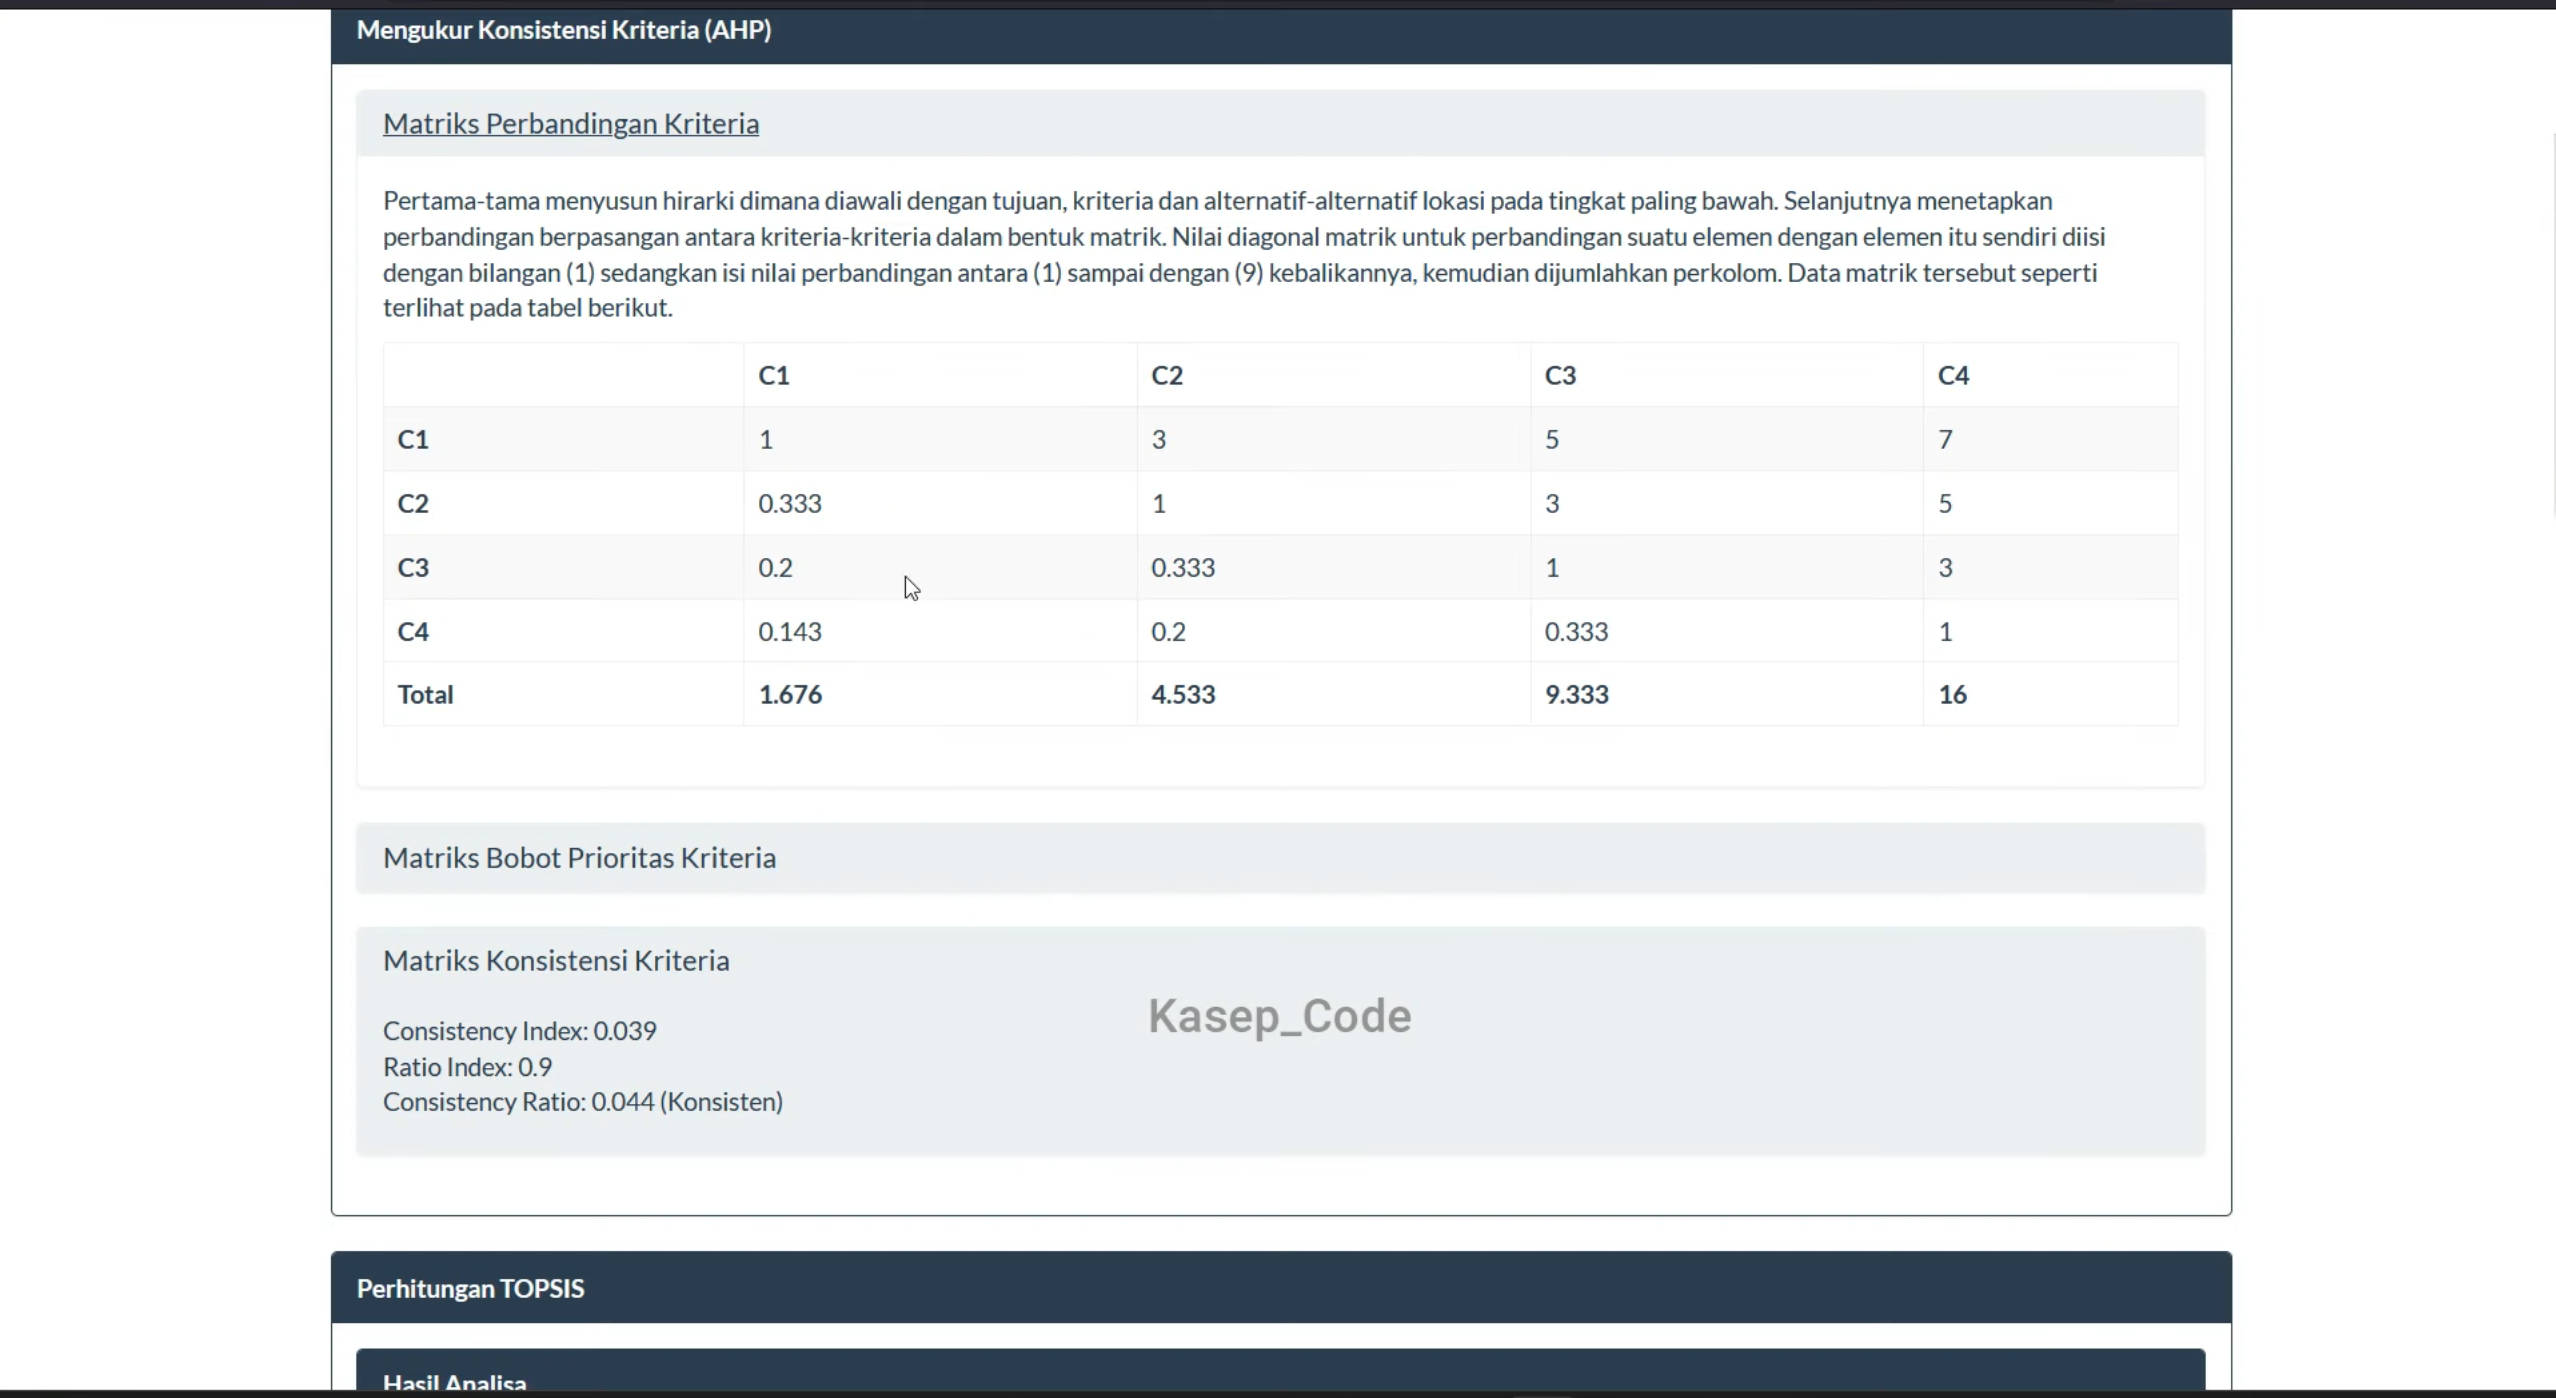Click the Ratio Index: 0.9 line

(467, 1067)
